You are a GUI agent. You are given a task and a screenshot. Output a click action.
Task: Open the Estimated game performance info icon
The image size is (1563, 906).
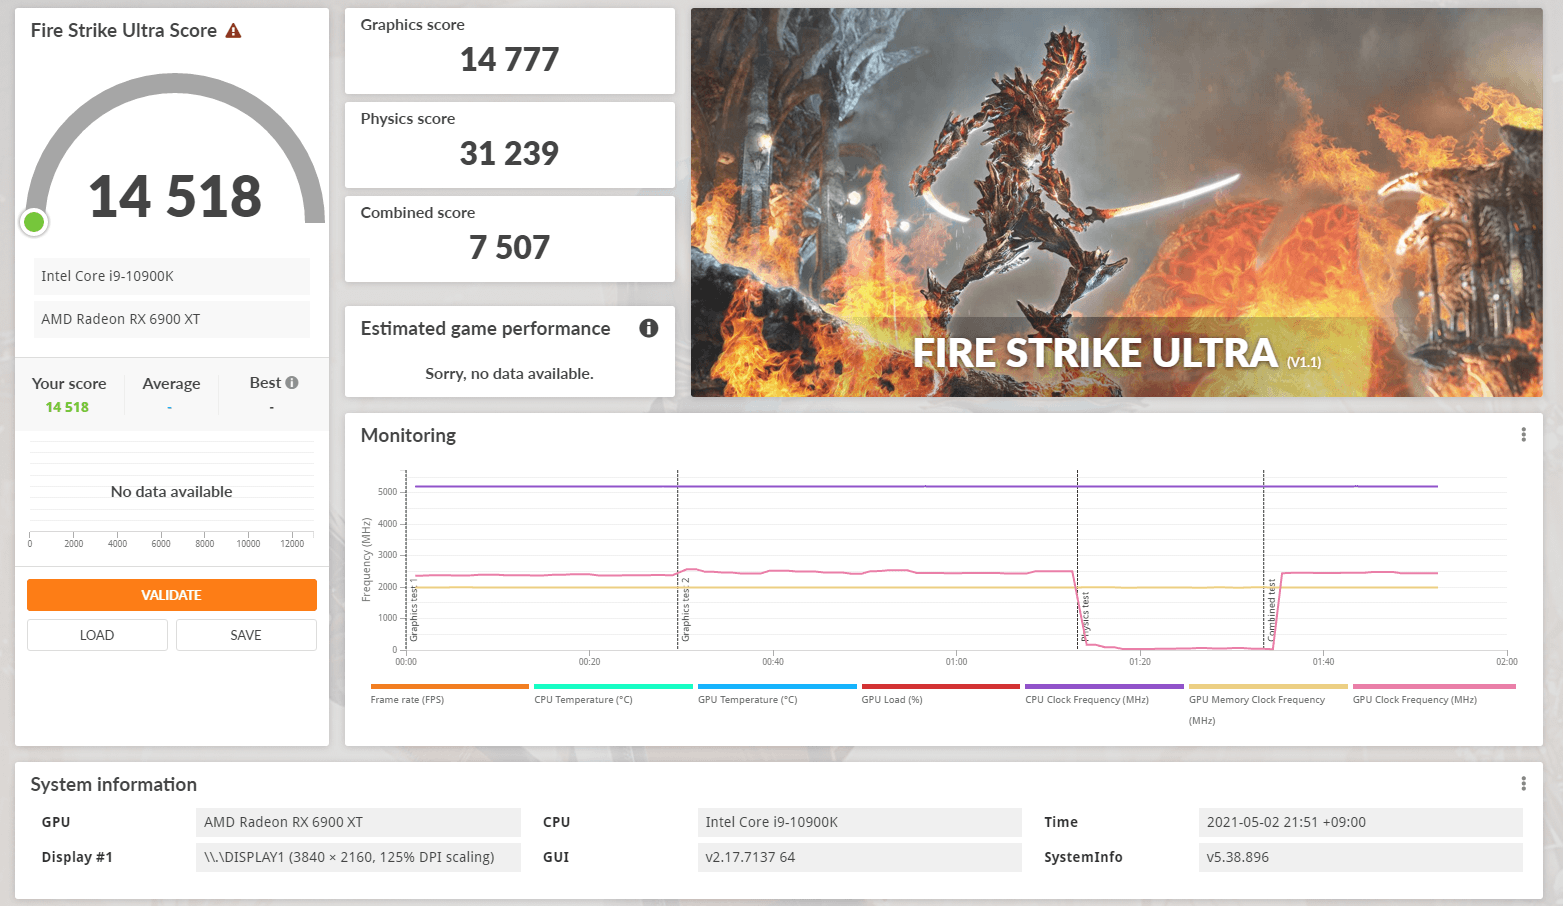pyautogui.click(x=649, y=328)
